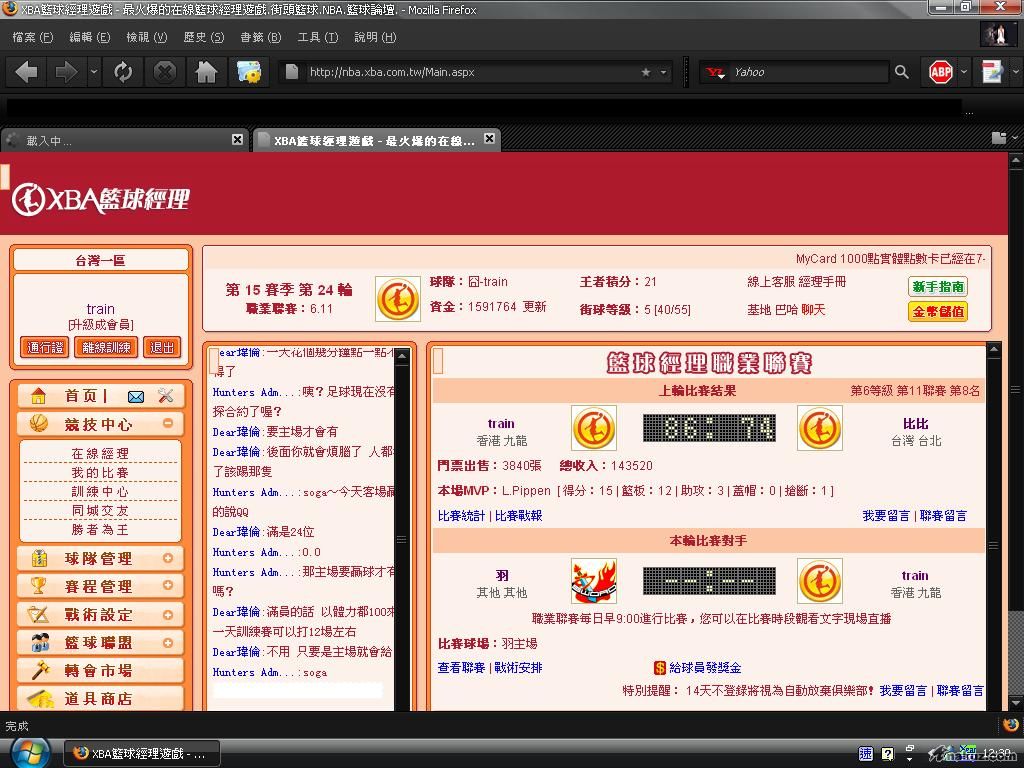Open the back/forward history dropdown arrow
Screen dimensions: 1024x768
[x=94, y=72]
